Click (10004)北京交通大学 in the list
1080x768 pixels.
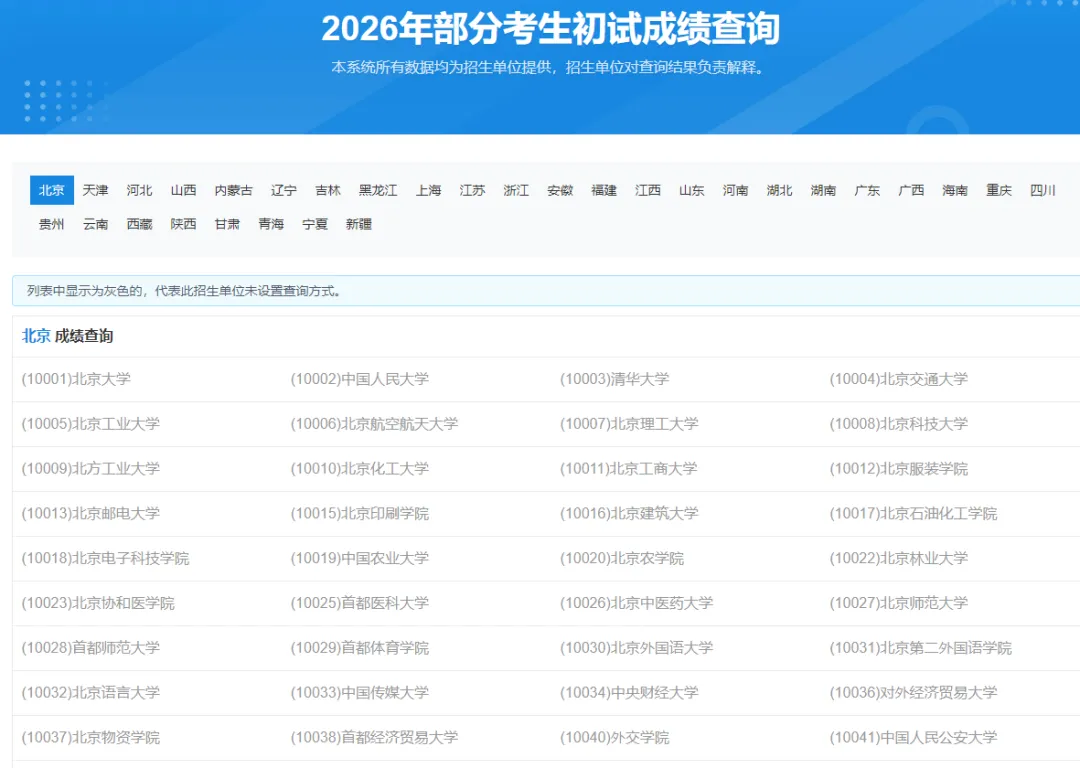[898, 379]
